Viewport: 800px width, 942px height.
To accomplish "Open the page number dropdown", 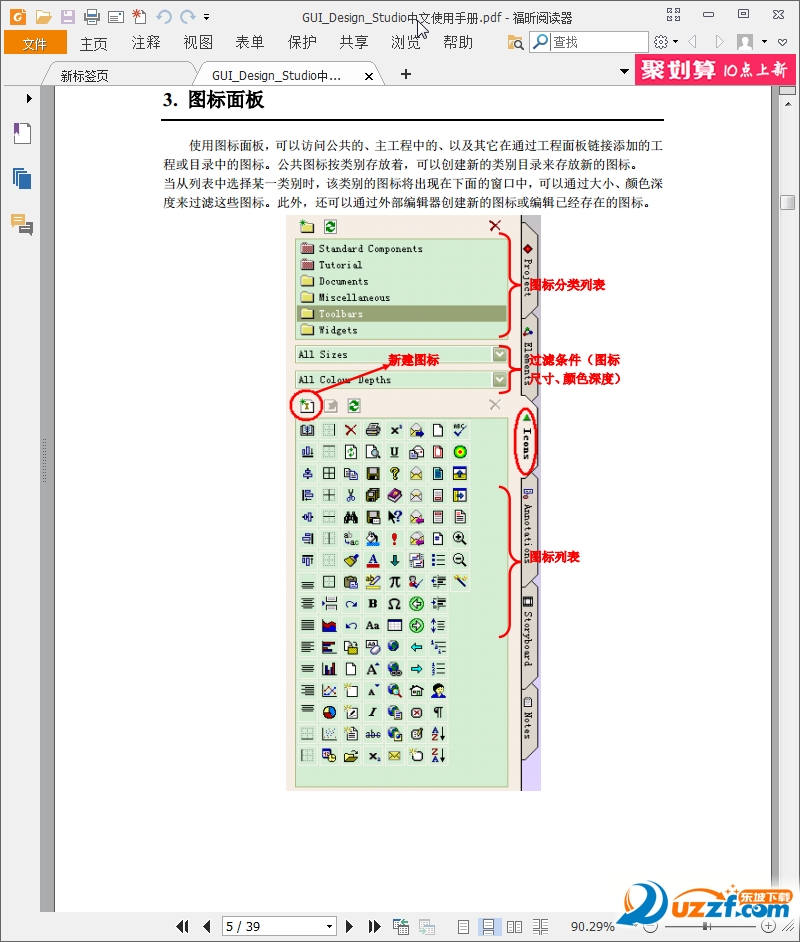I will [329, 926].
